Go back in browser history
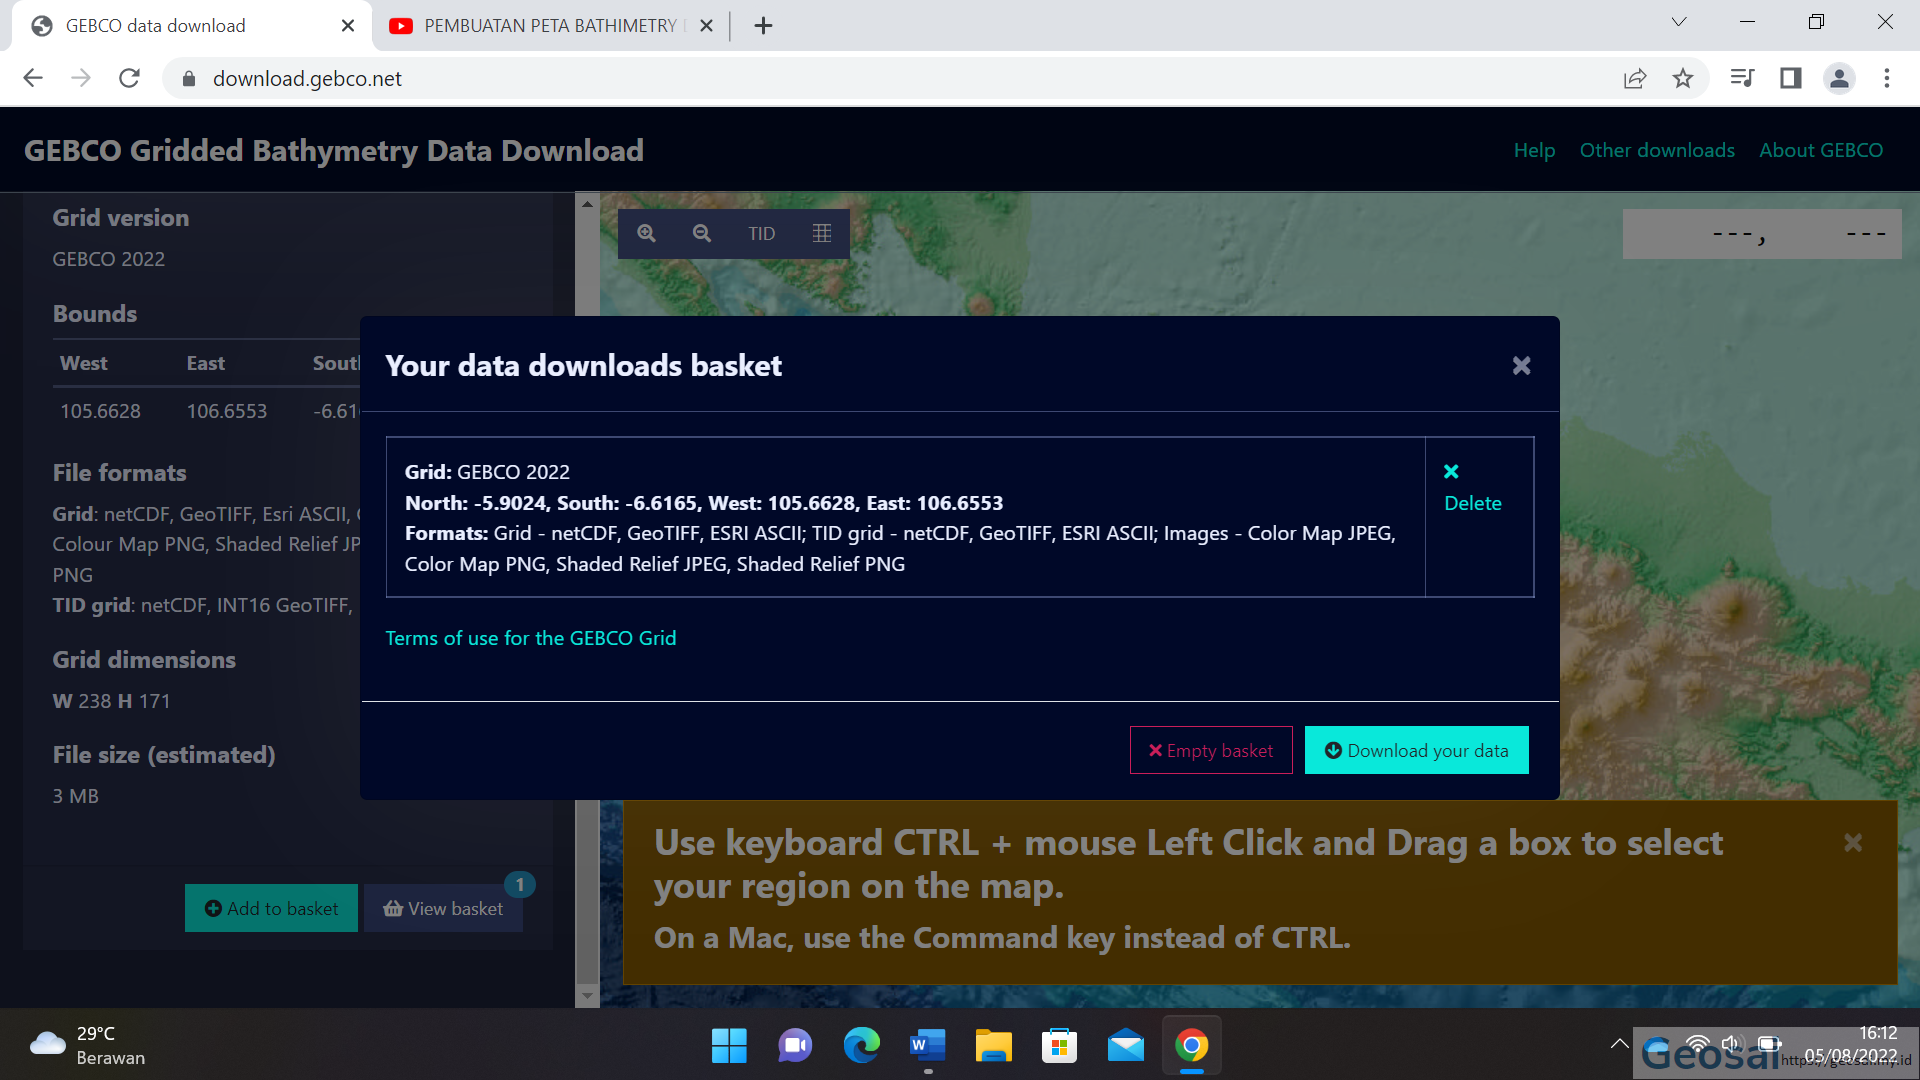The image size is (1920, 1080). point(33,78)
